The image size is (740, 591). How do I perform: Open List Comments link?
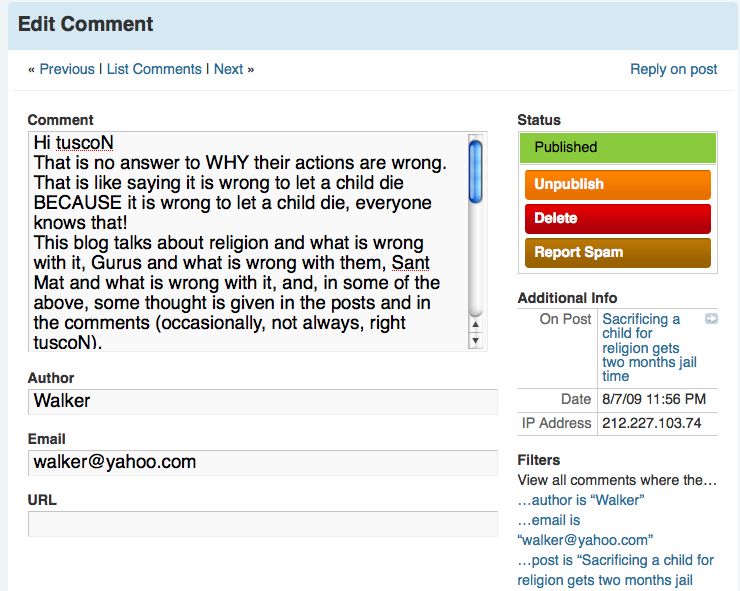154,69
